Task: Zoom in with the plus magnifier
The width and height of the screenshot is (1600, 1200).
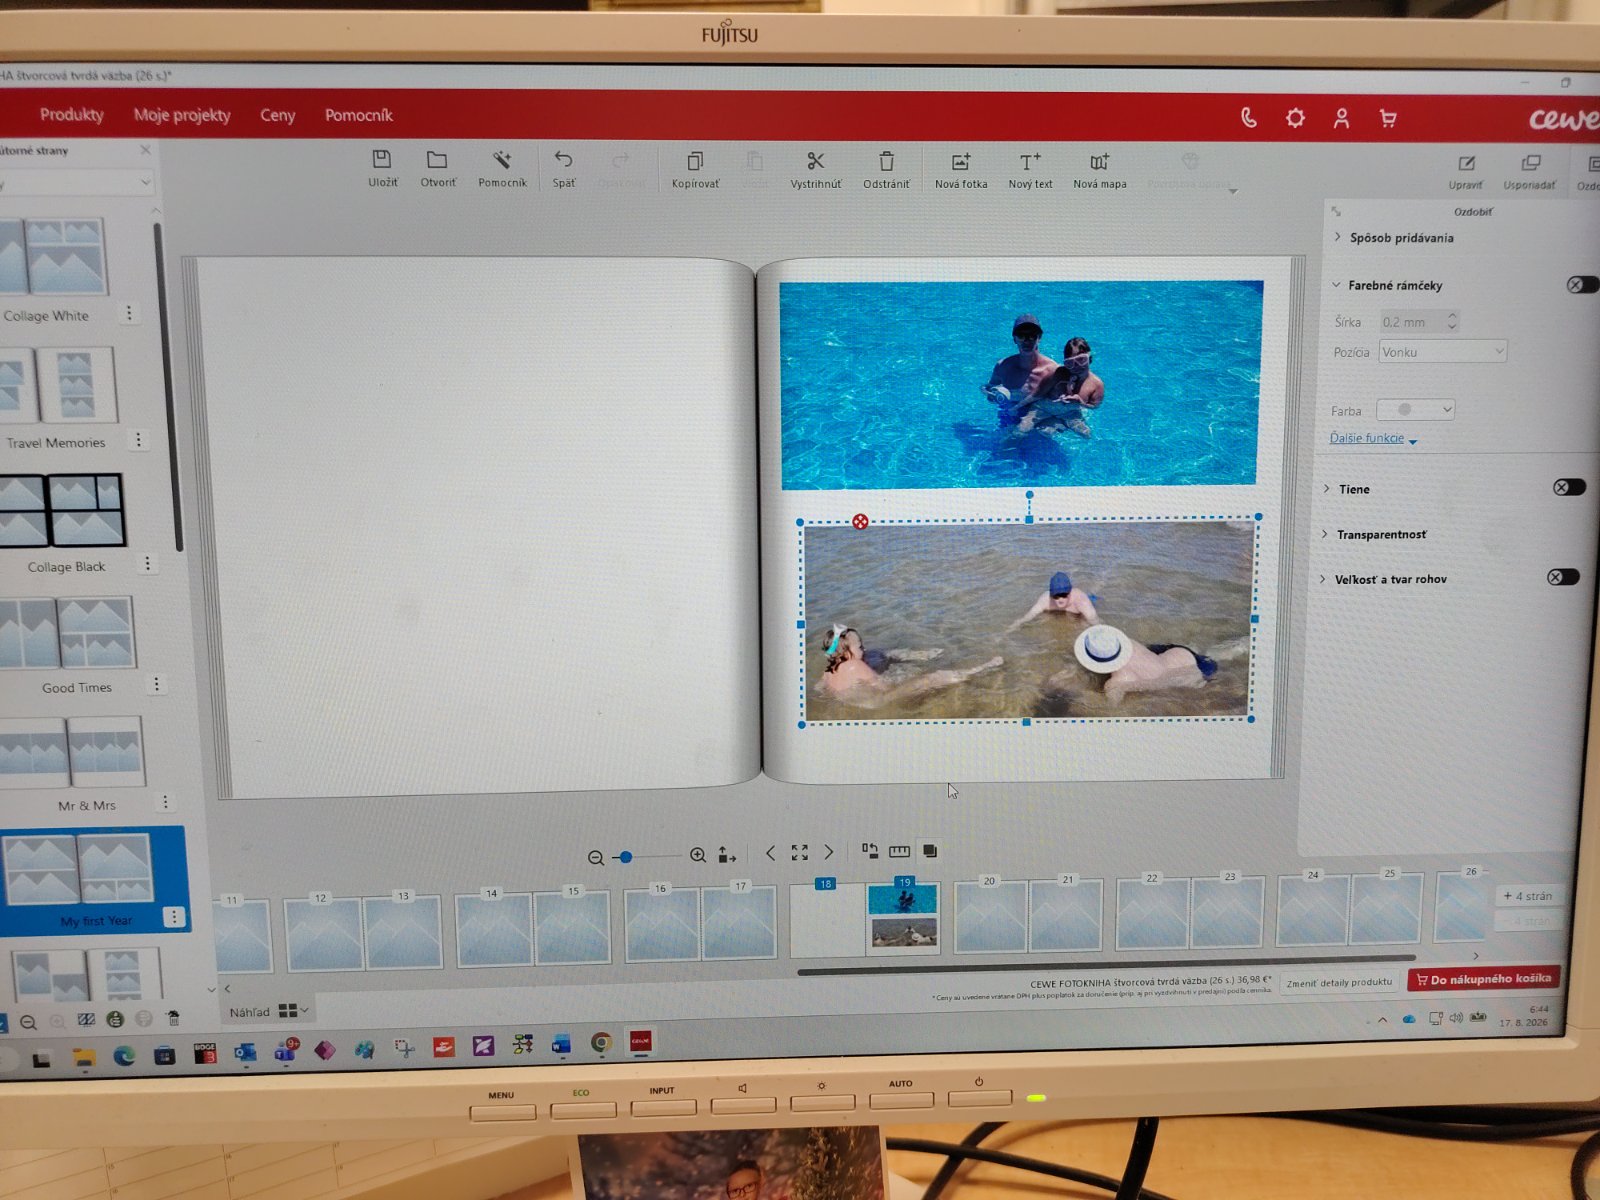Action: 698,855
